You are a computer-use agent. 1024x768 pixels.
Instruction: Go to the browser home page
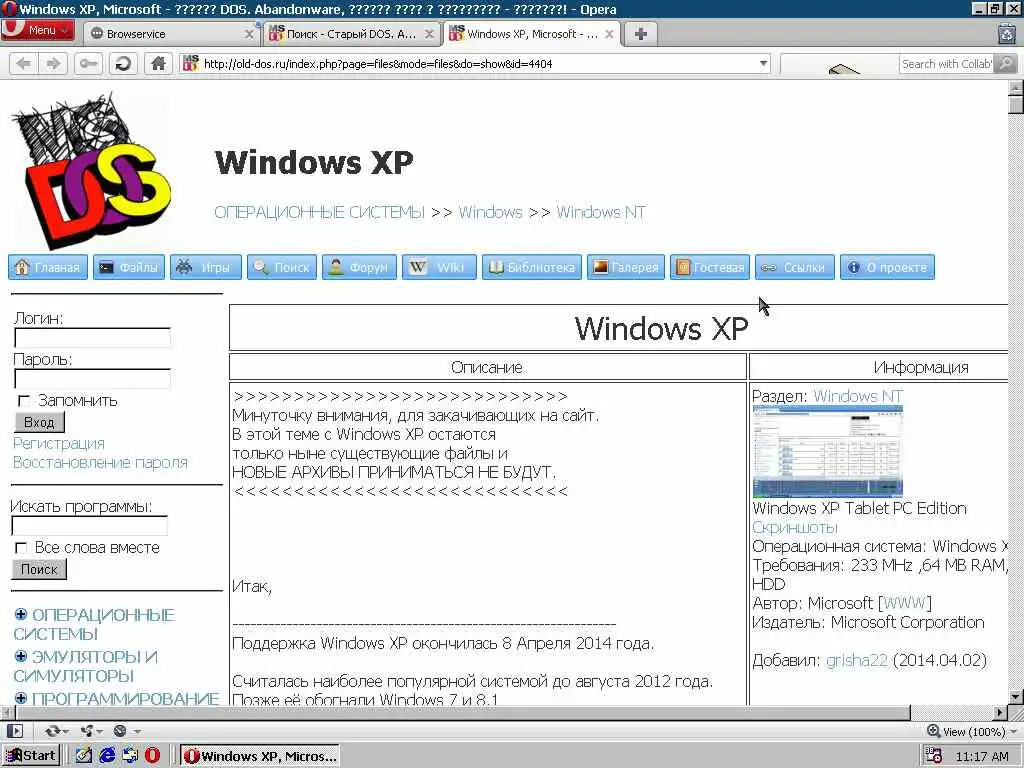(x=158, y=63)
